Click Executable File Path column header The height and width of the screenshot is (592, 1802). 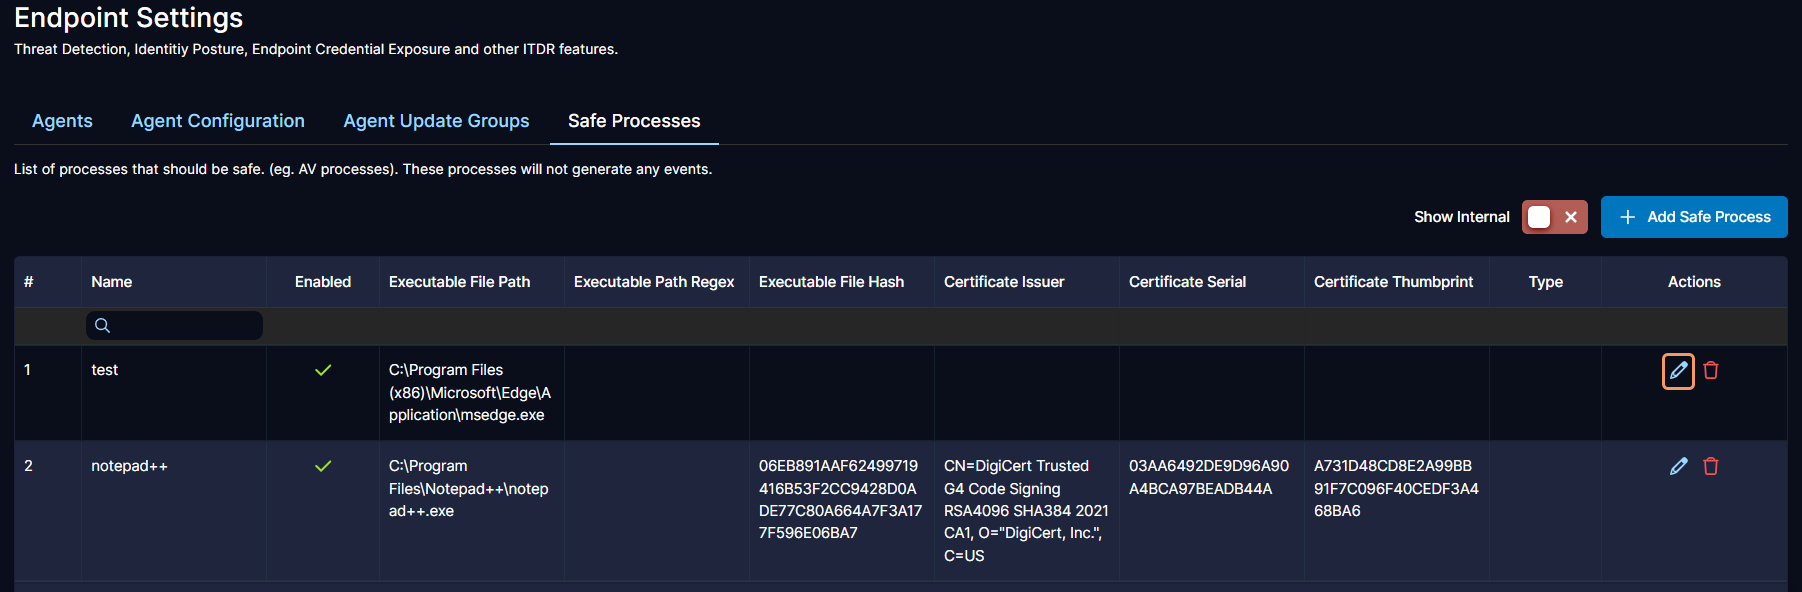[x=459, y=282]
